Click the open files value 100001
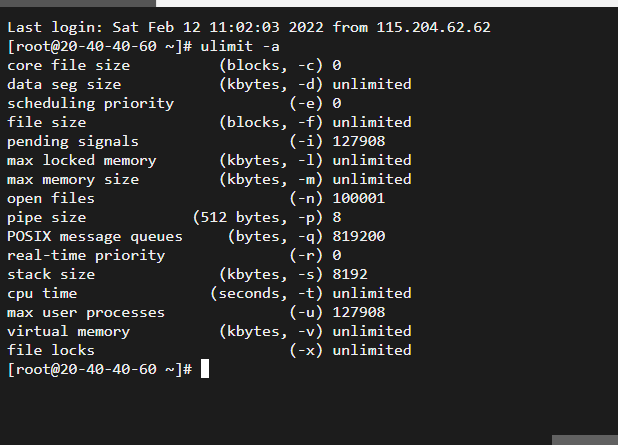 359,198
